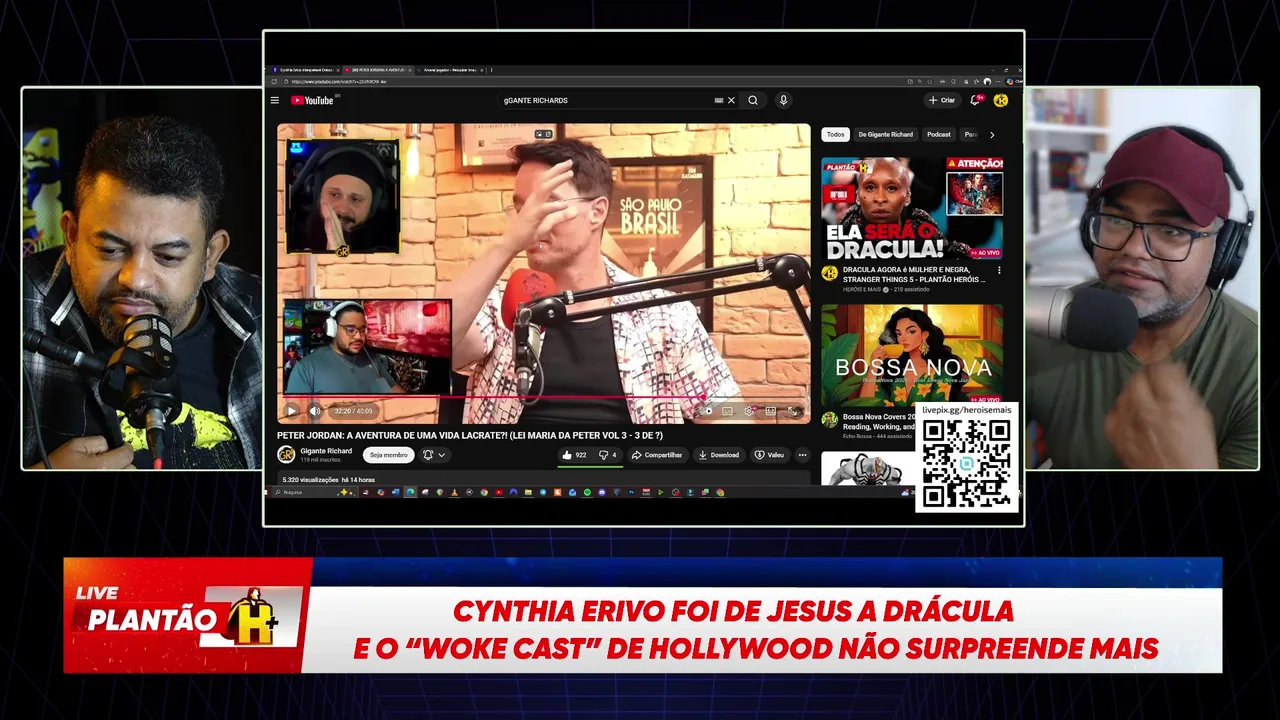Open the Edge icon in the taskbar
This screenshot has width=1280, height=720.
[410, 492]
